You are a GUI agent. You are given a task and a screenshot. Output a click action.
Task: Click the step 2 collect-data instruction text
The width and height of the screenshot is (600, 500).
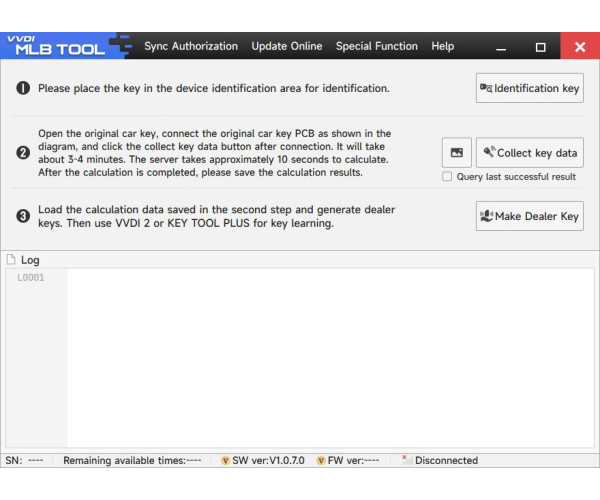(x=214, y=153)
